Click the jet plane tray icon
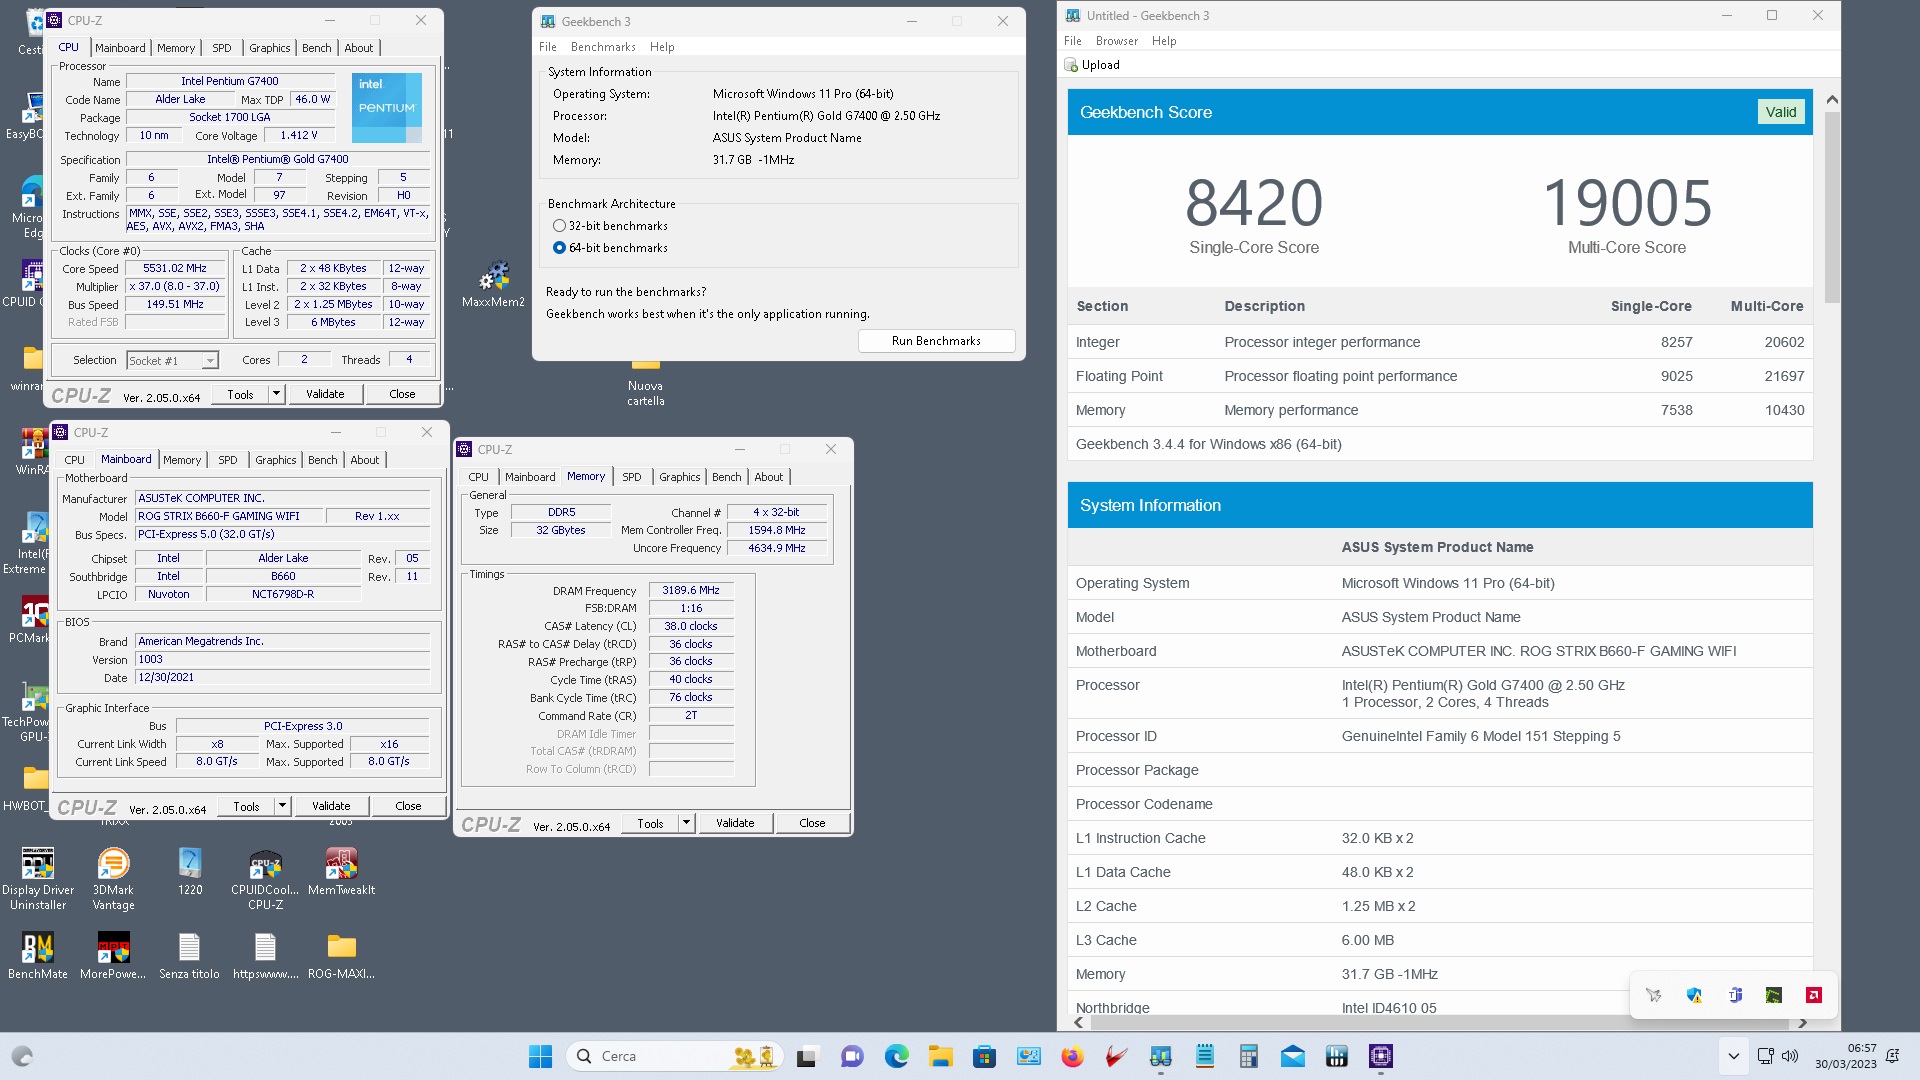 pyautogui.click(x=1654, y=995)
